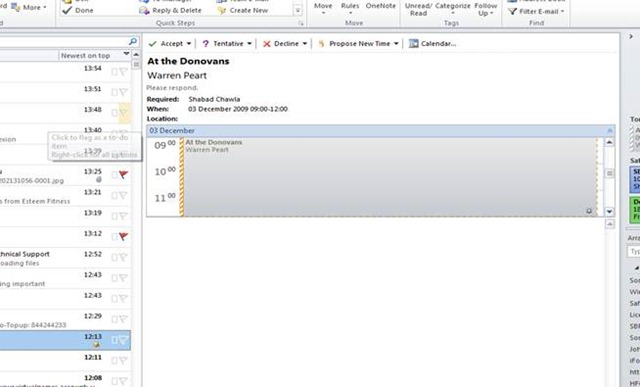640x387 pixels.
Task: Open the 12:43 important email
Action: point(65,279)
